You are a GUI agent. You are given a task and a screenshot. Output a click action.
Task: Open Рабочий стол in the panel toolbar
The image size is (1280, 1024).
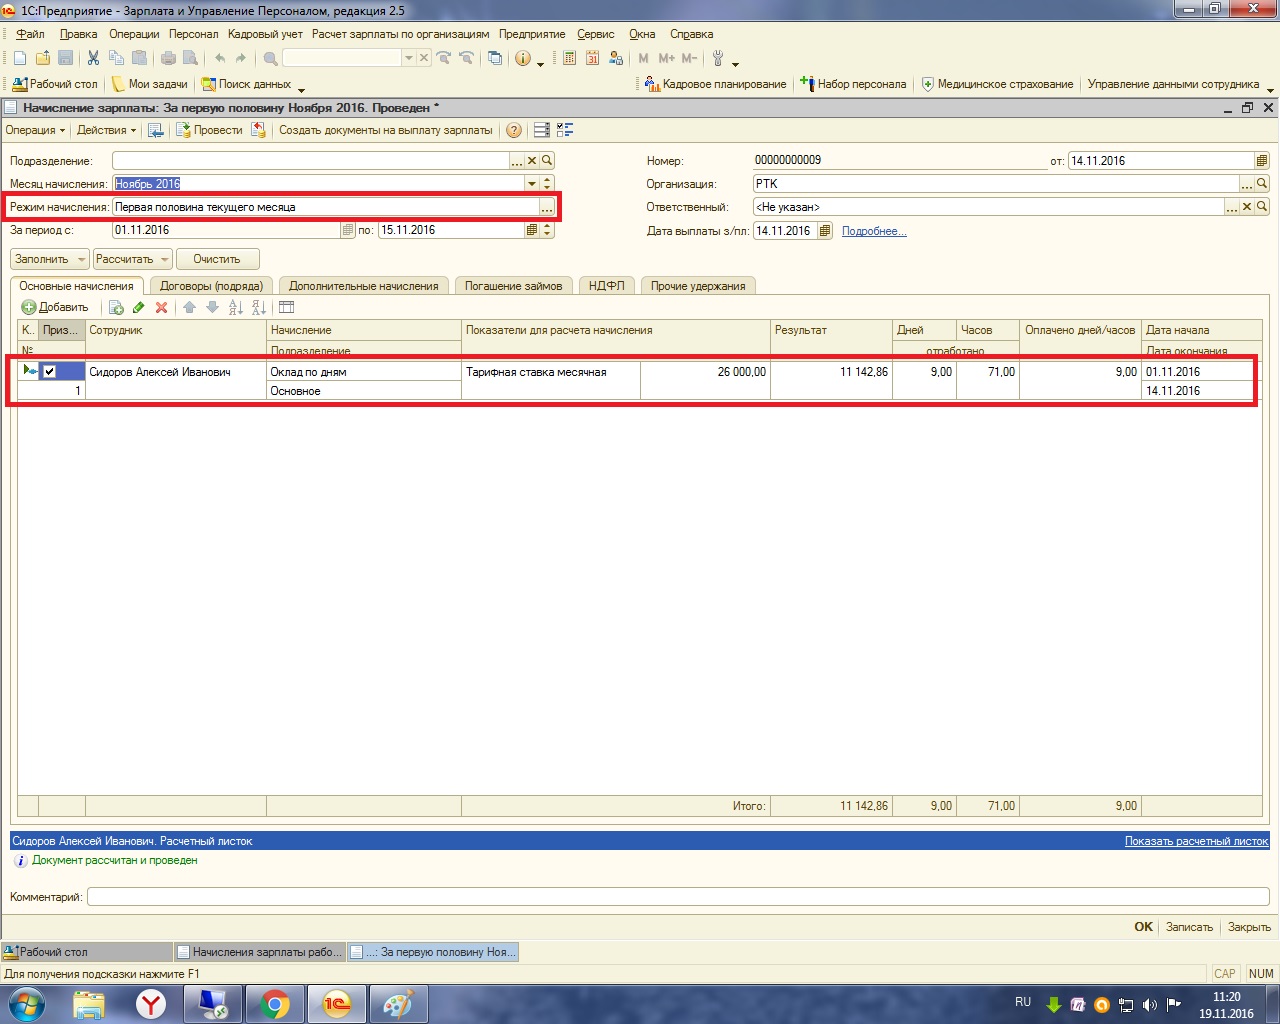[55, 84]
